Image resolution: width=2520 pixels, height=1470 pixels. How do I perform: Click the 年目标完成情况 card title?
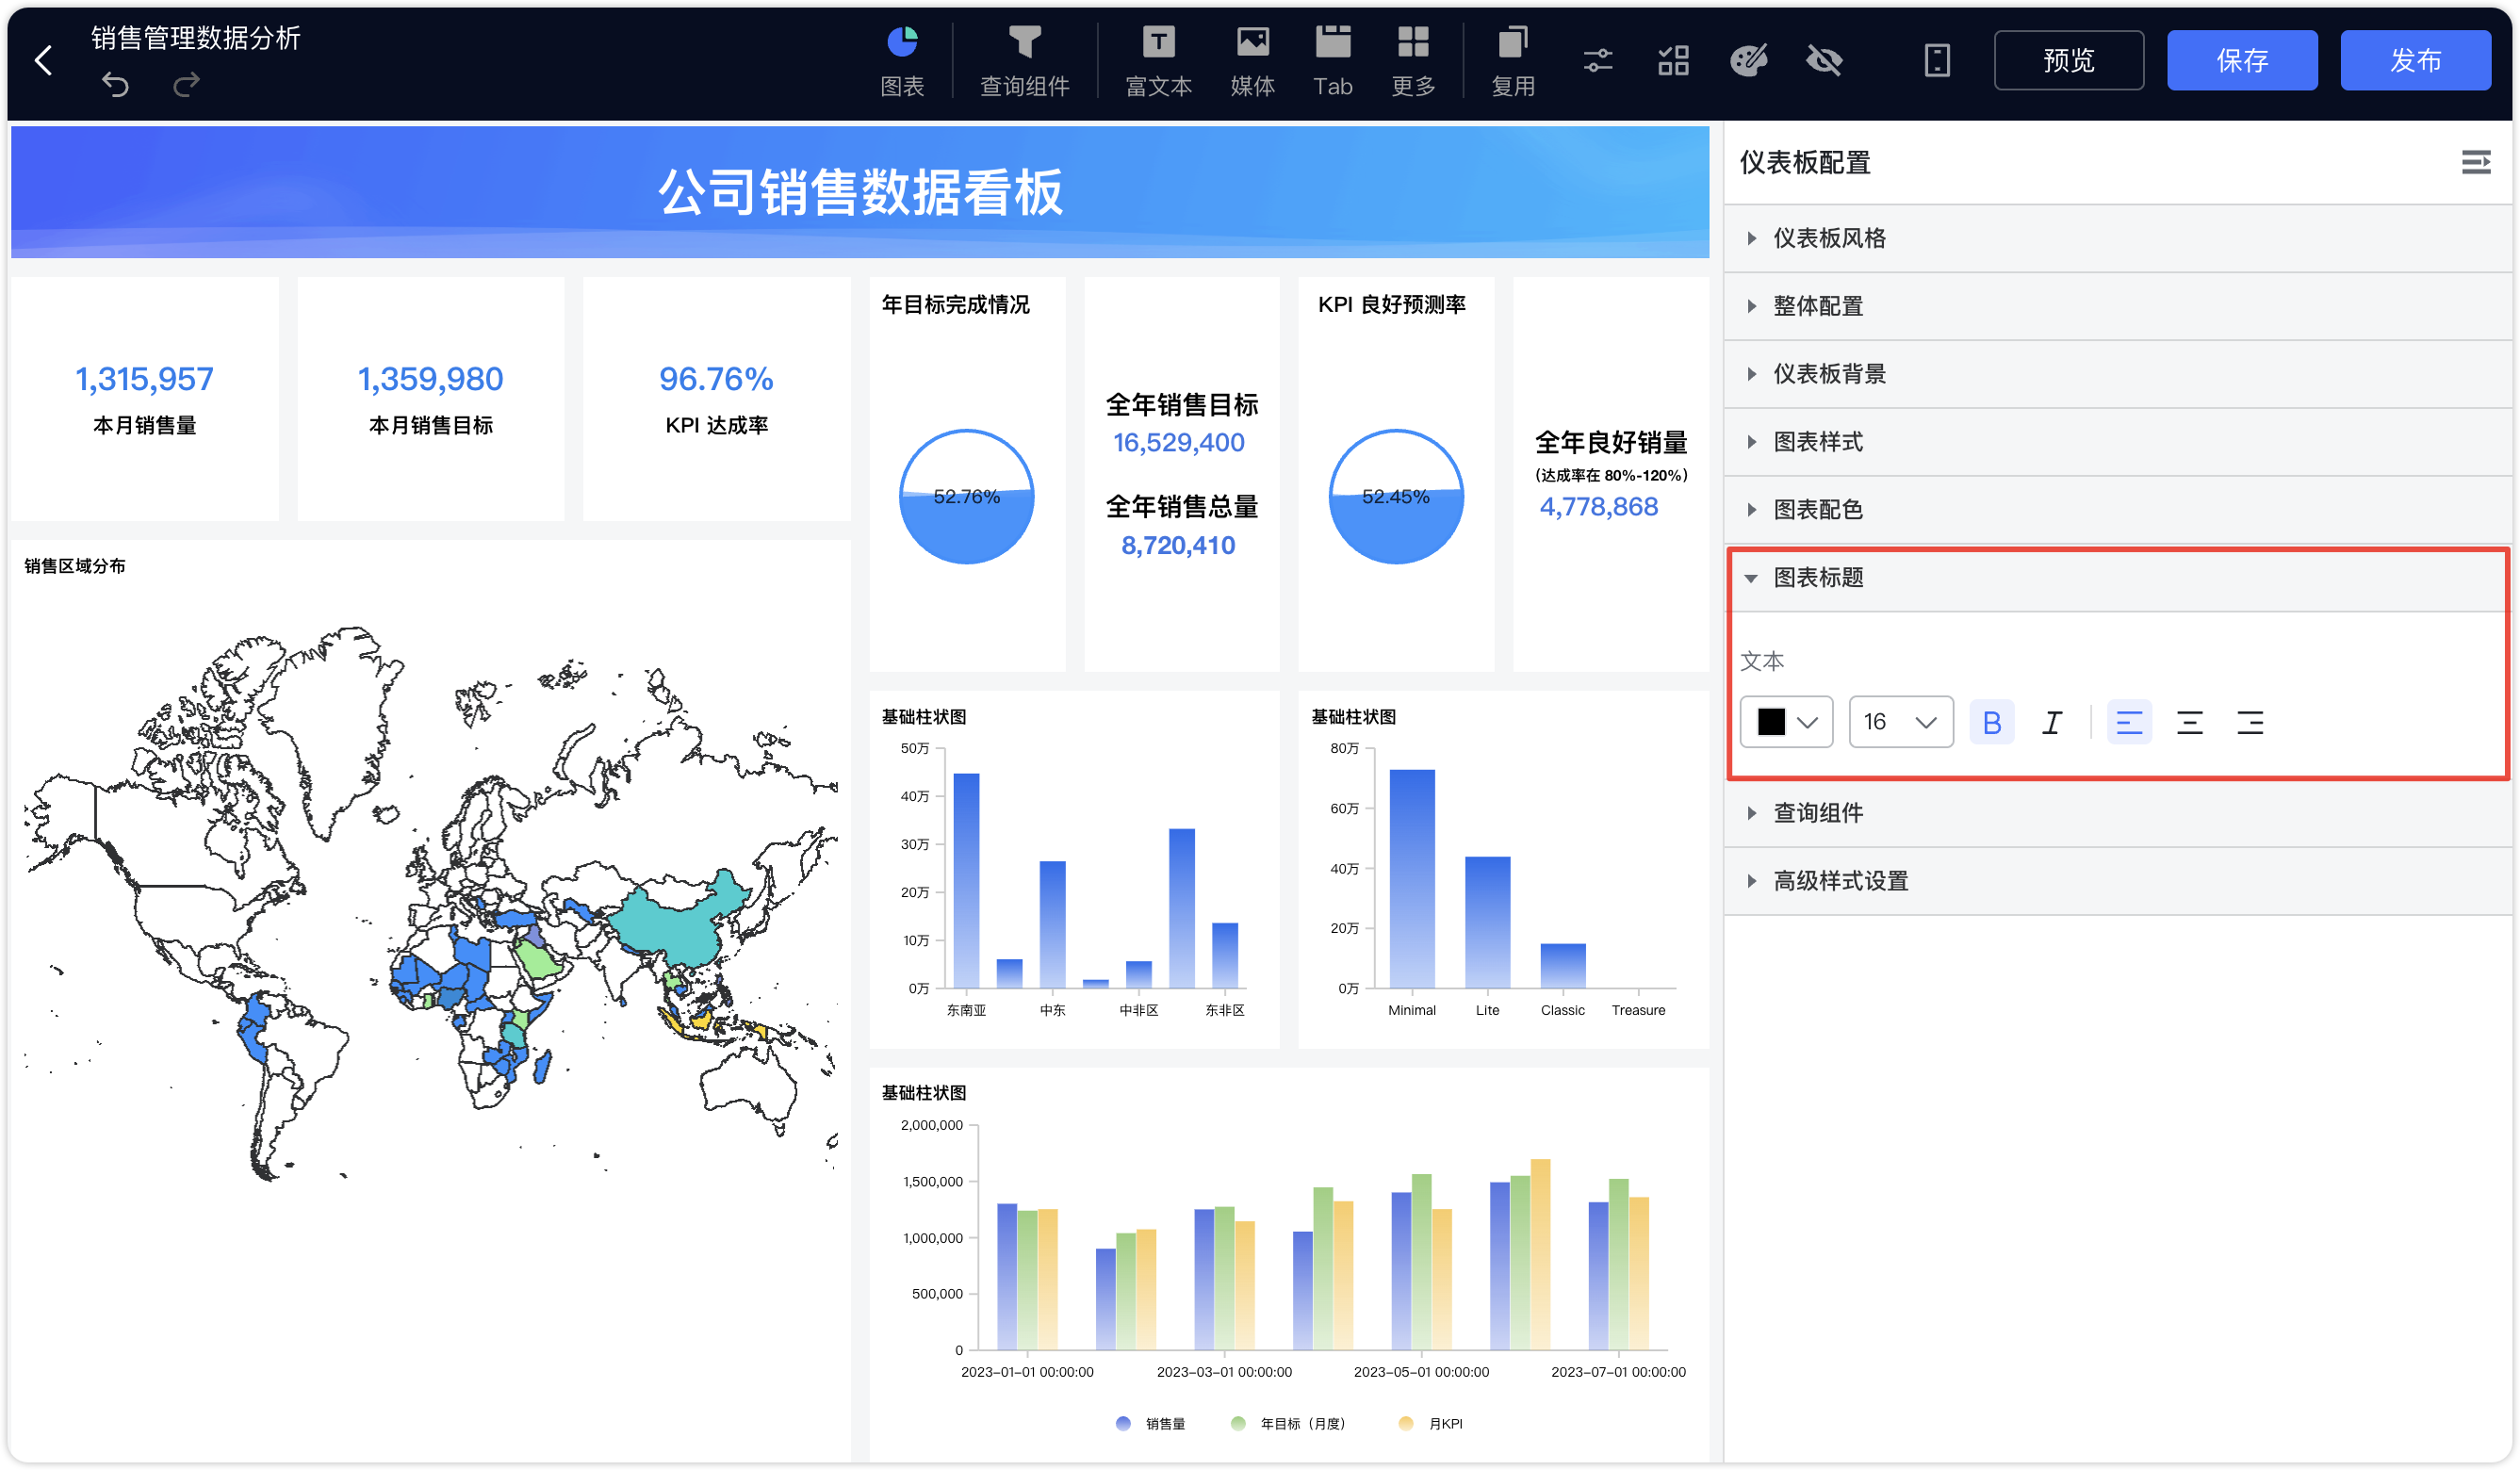click(x=955, y=305)
